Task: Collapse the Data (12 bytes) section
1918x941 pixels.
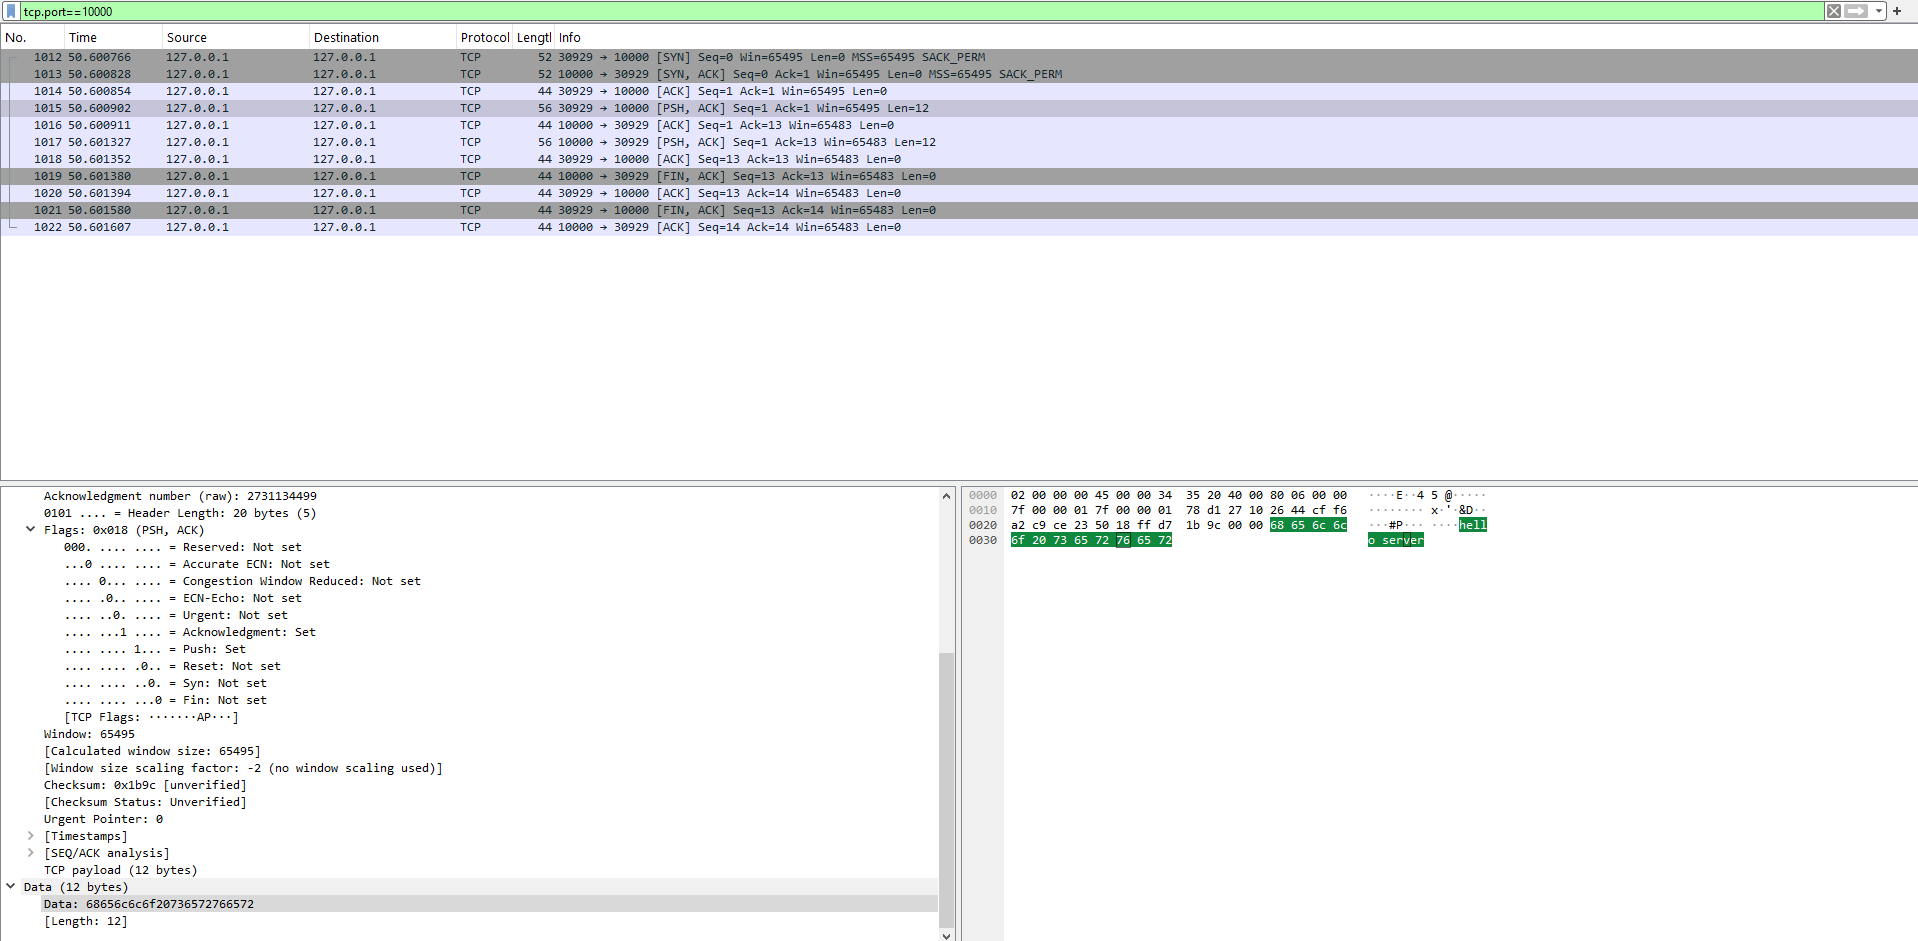Action: [x=11, y=887]
